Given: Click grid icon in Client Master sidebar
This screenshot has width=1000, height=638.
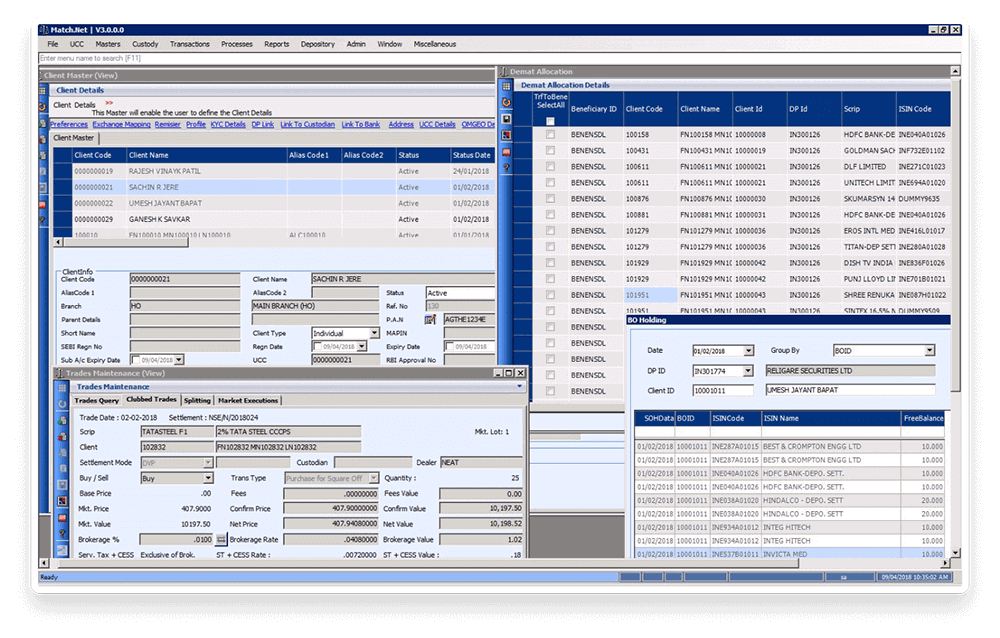Looking at the screenshot, I should pos(43,91).
